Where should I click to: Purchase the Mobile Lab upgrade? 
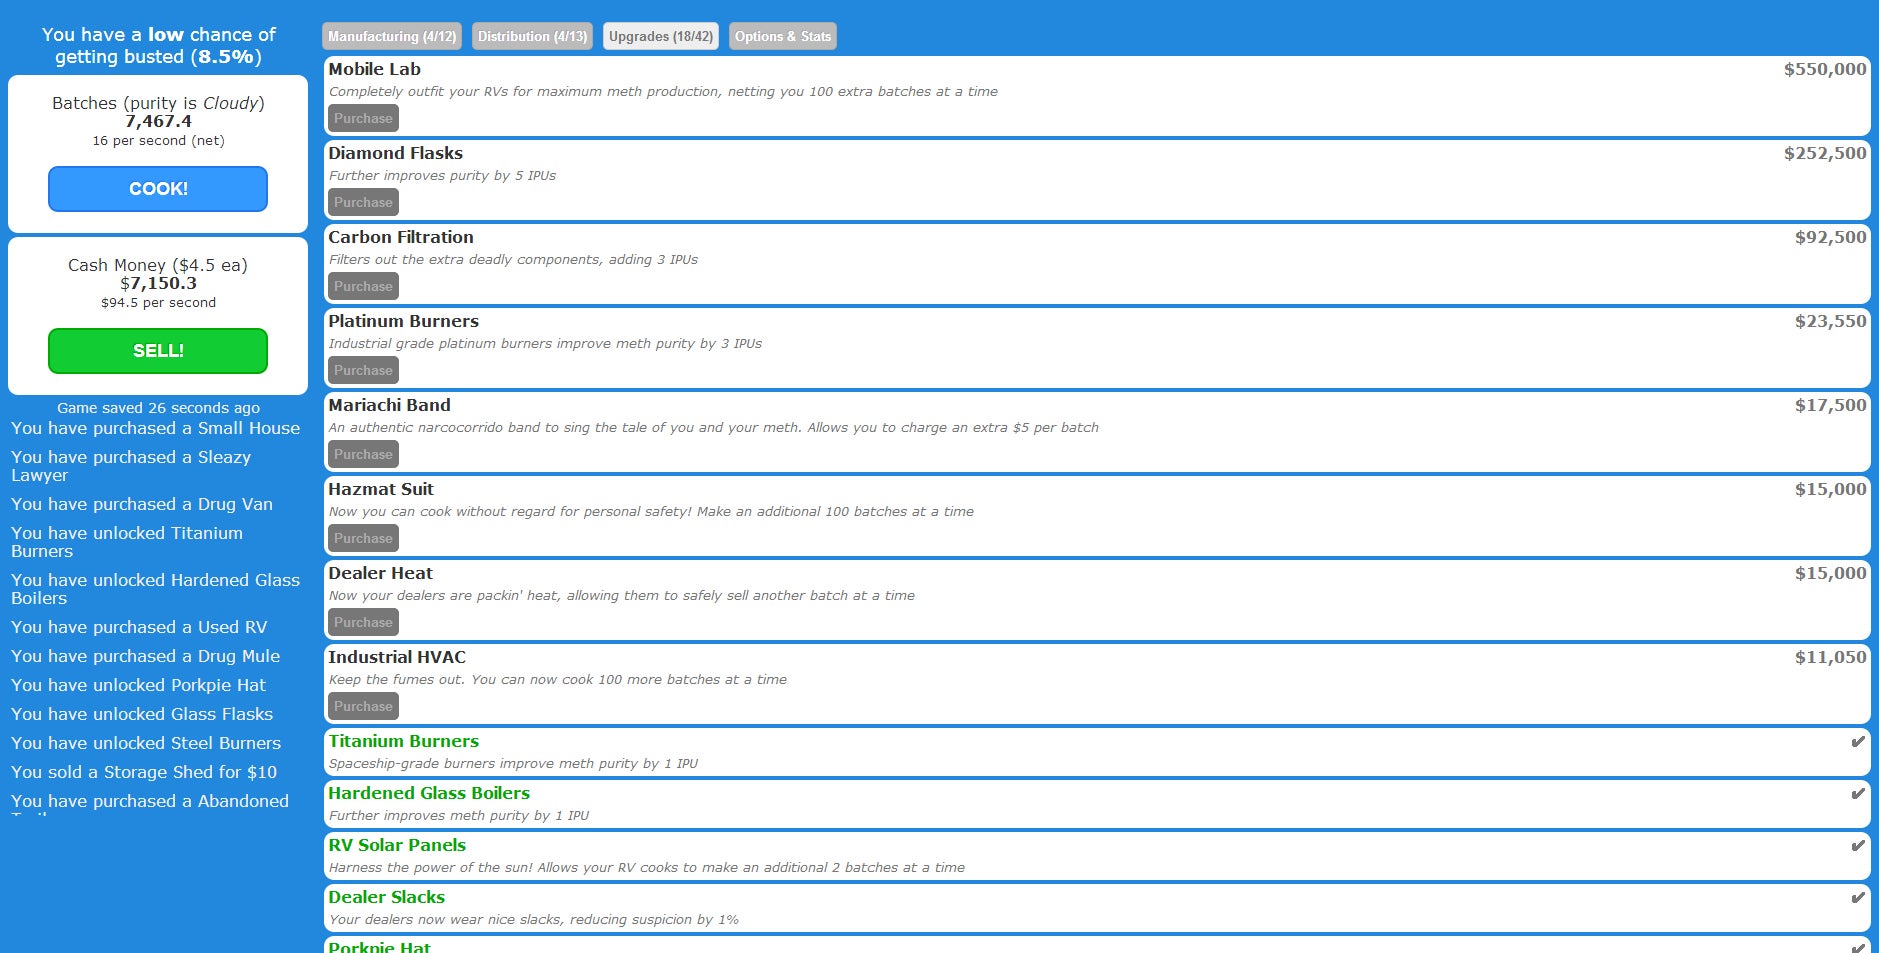pos(363,119)
